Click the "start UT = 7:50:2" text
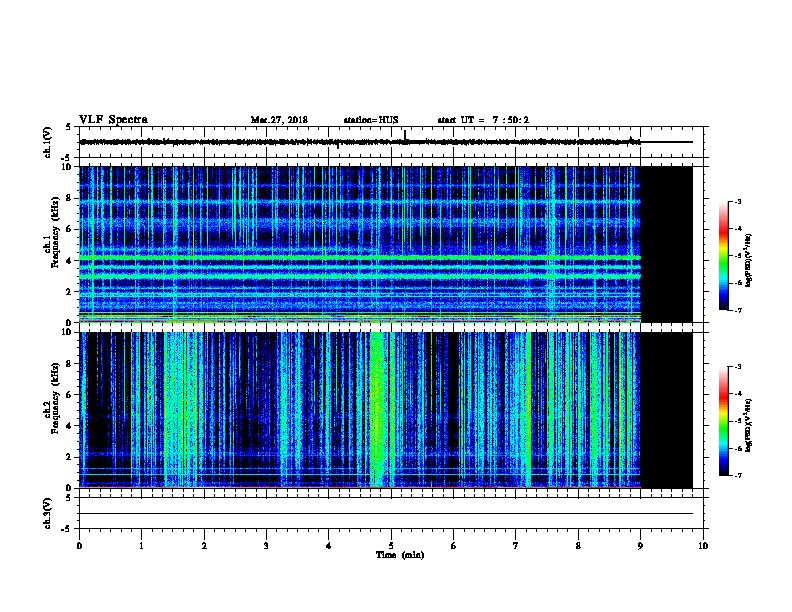This screenshot has width=792, height=612. click(483, 120)
